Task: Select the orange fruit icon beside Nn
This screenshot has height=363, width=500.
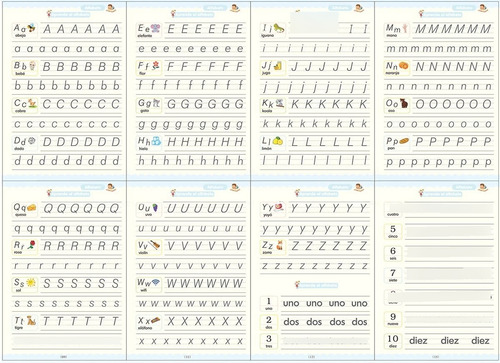Action: (404, 65)
